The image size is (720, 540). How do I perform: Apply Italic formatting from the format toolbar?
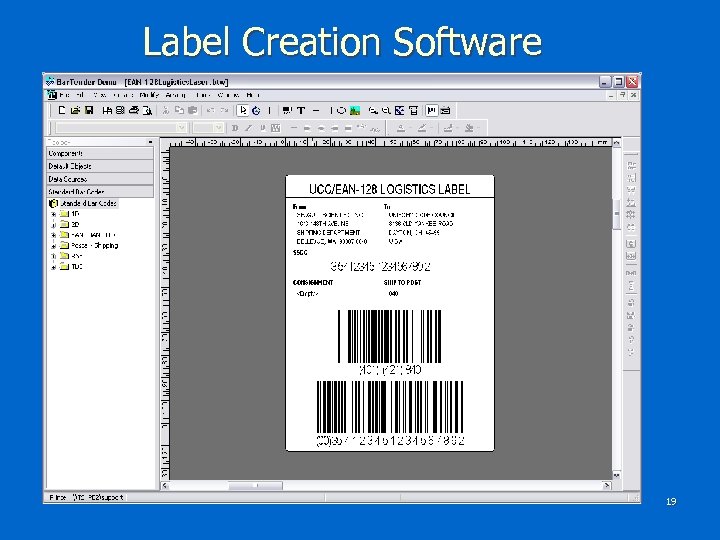pos(248,128)
